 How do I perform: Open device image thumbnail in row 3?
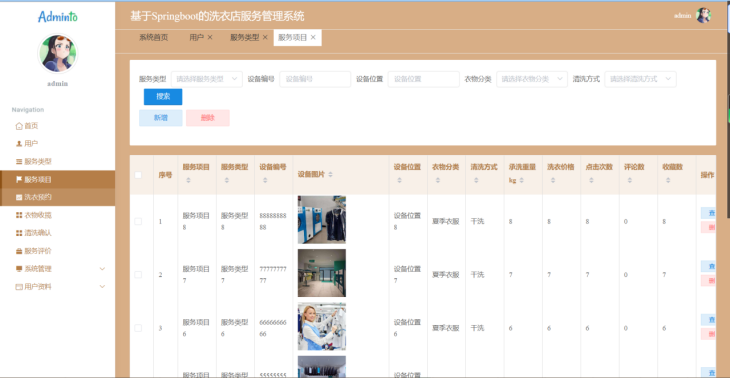[x=322, y=326]
